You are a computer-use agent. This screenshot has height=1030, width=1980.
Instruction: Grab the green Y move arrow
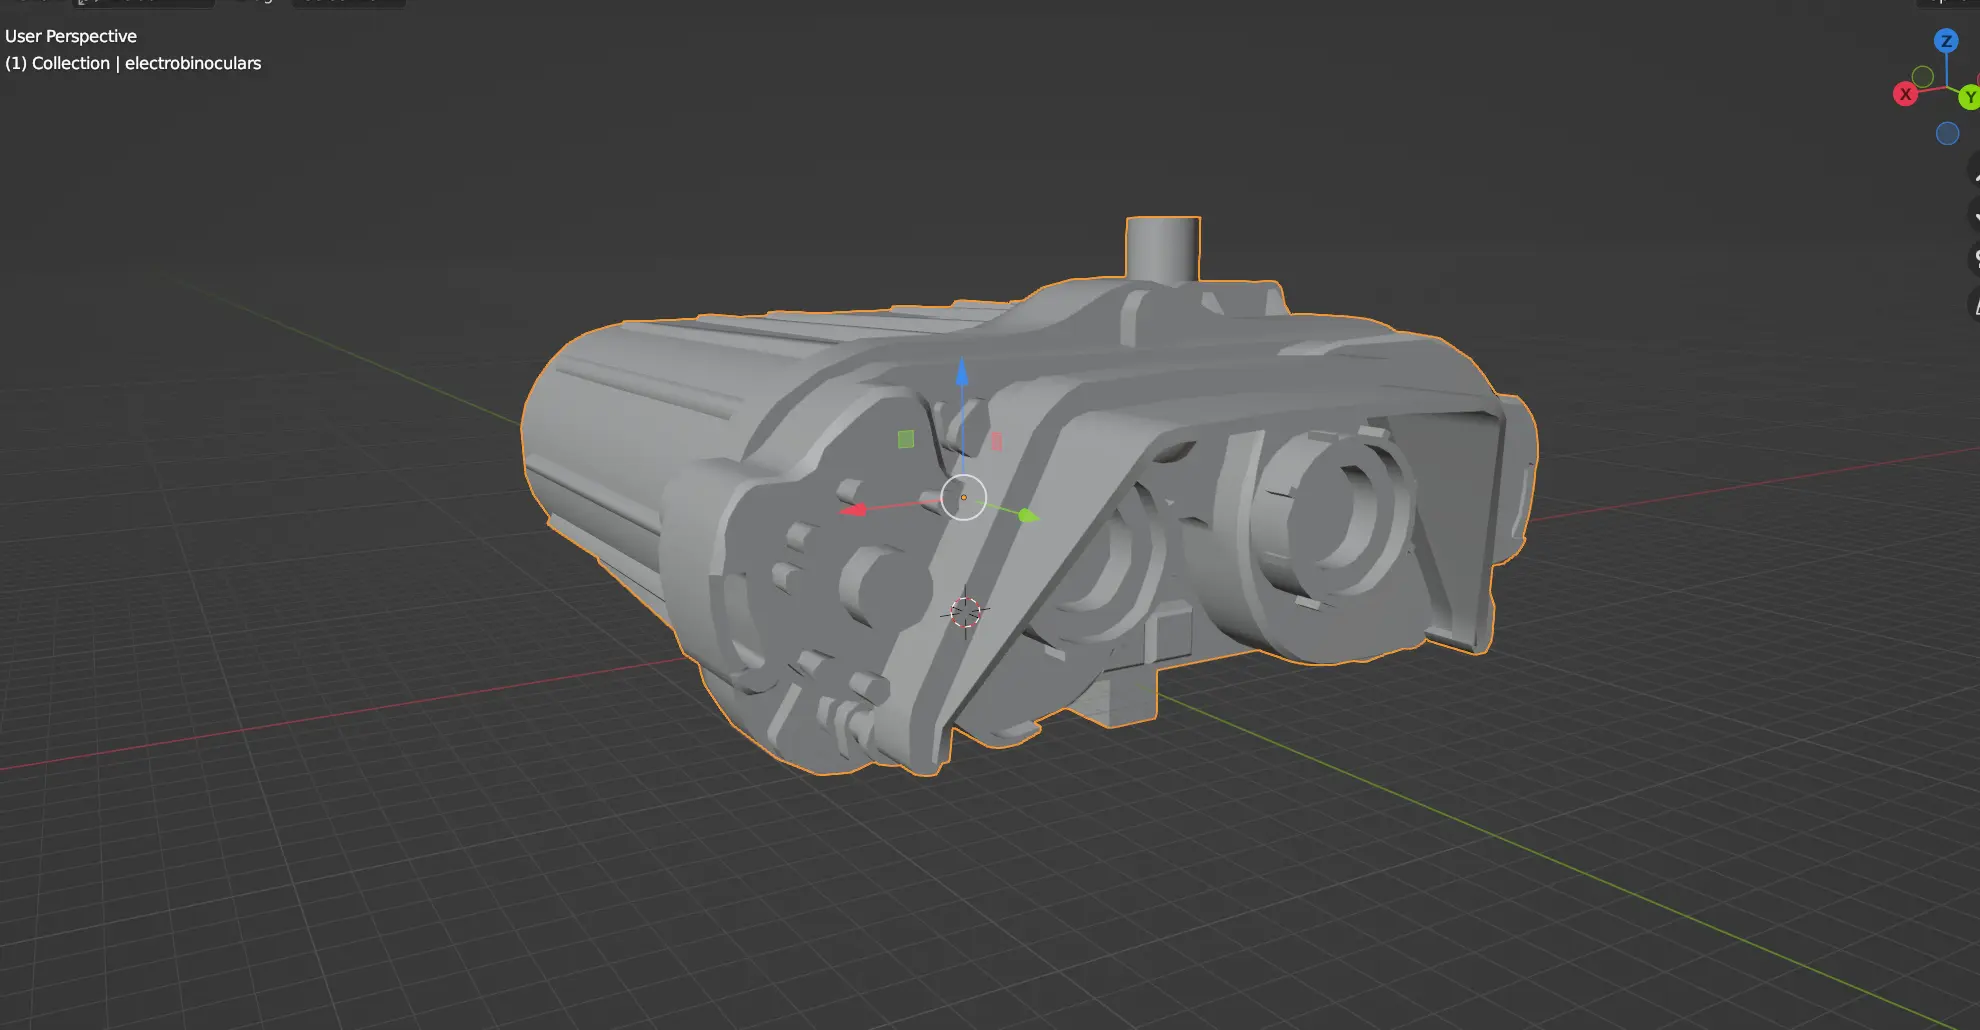1028,515
